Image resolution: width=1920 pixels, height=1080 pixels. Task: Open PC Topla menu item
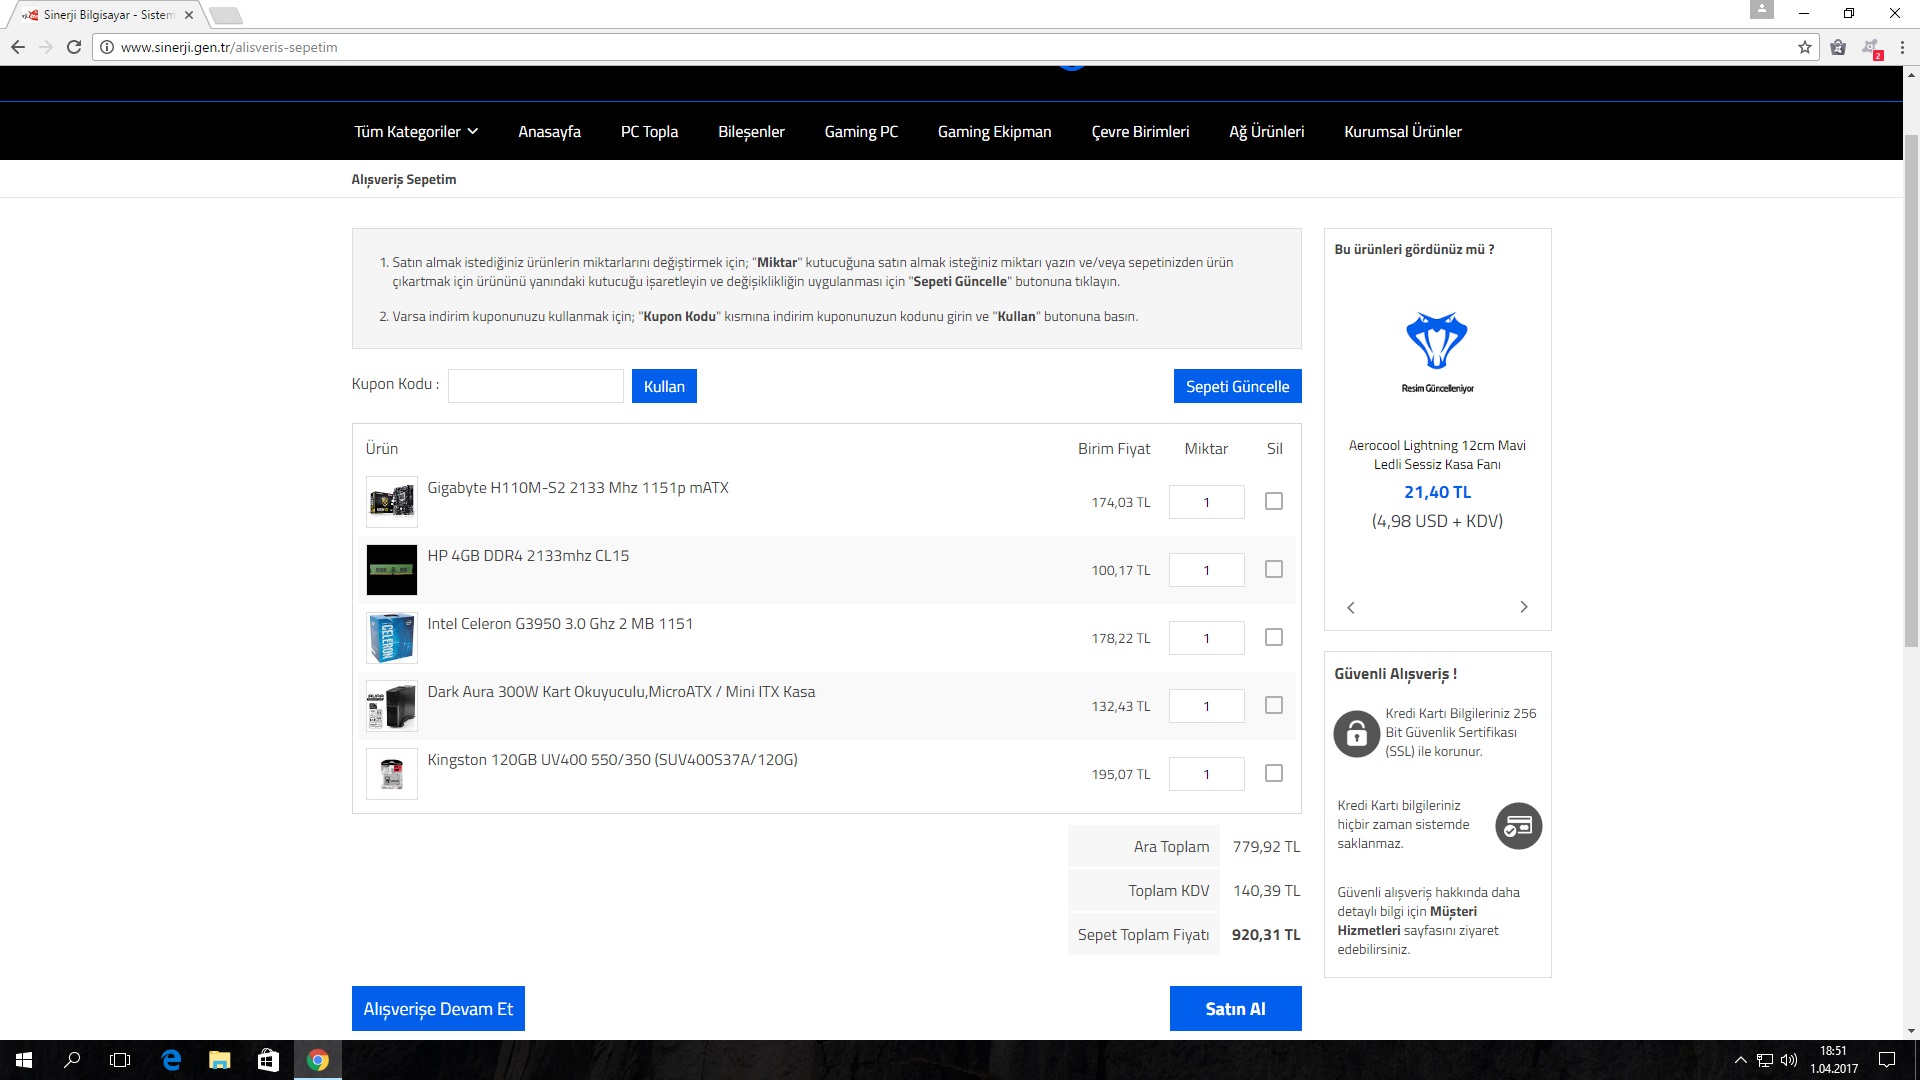tap(649, 131)
